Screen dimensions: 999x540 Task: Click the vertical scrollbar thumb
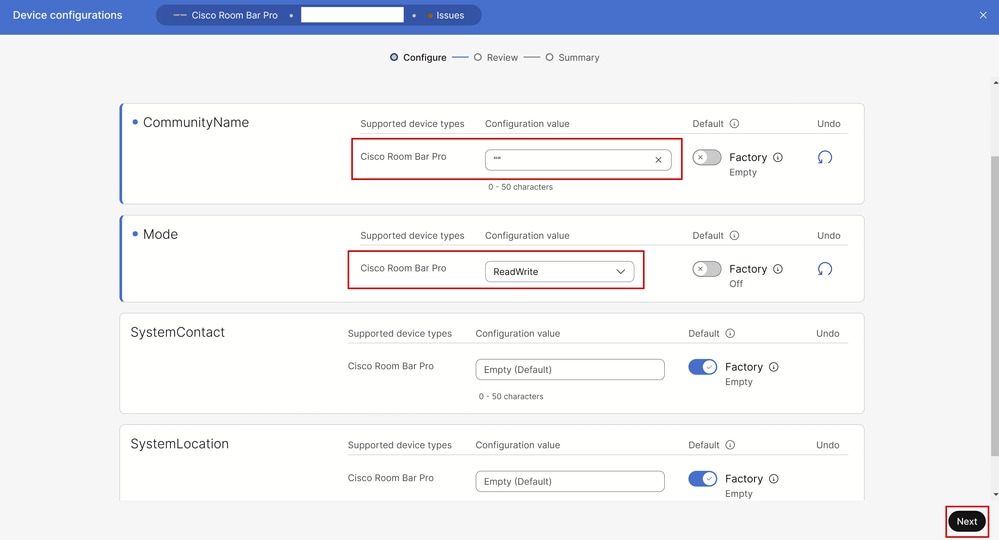(995, 306)
